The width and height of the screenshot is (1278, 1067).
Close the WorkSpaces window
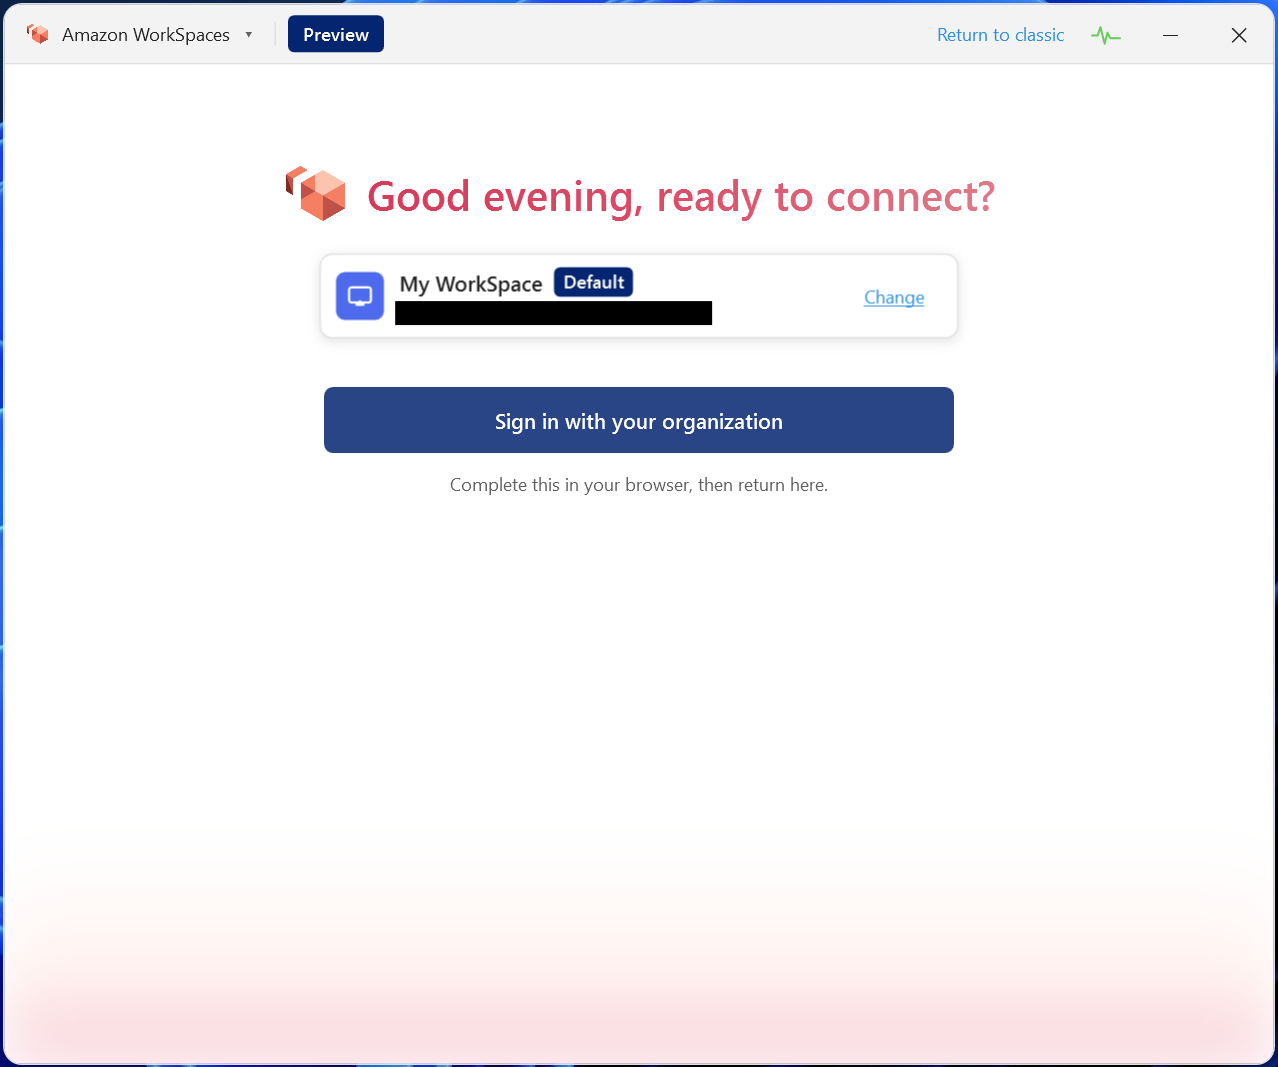[x=1239, y=35]
